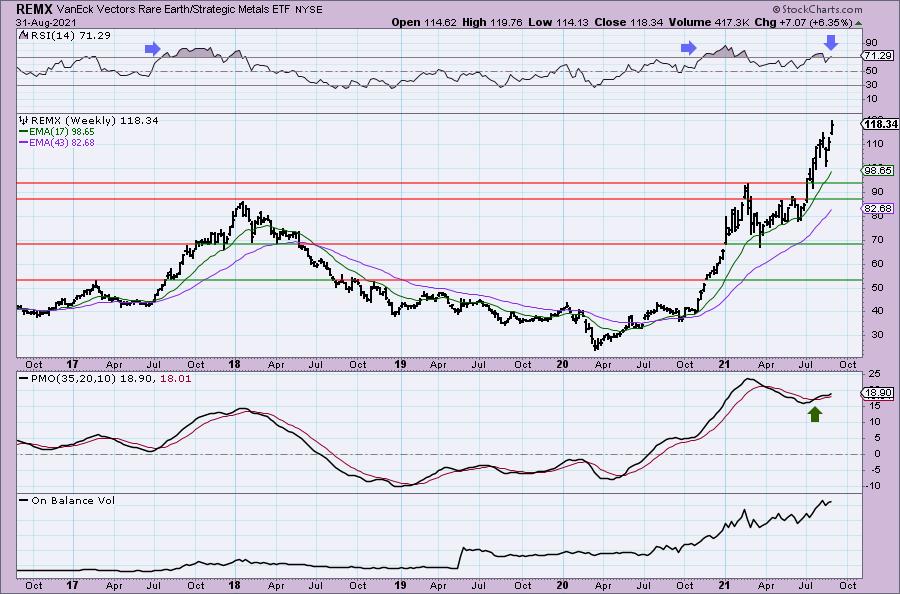Click year 19 on the price panel time axis
Viewport: 900px width, 594px height.
point(401,364)
